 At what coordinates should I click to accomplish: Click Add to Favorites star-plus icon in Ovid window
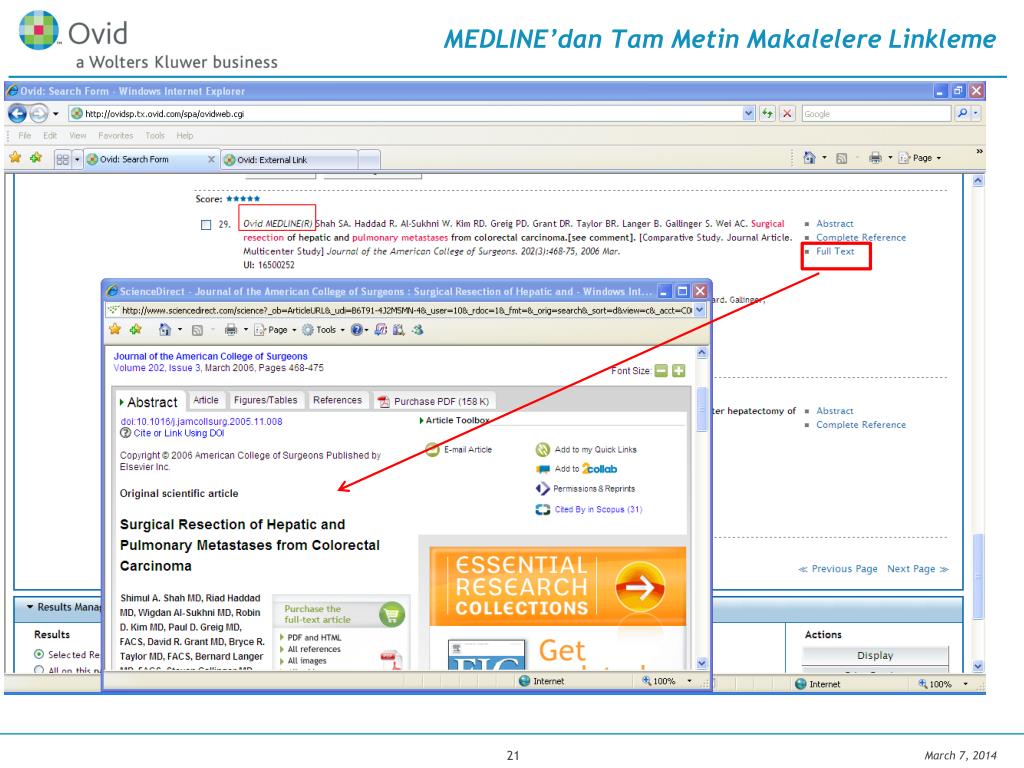36,157
